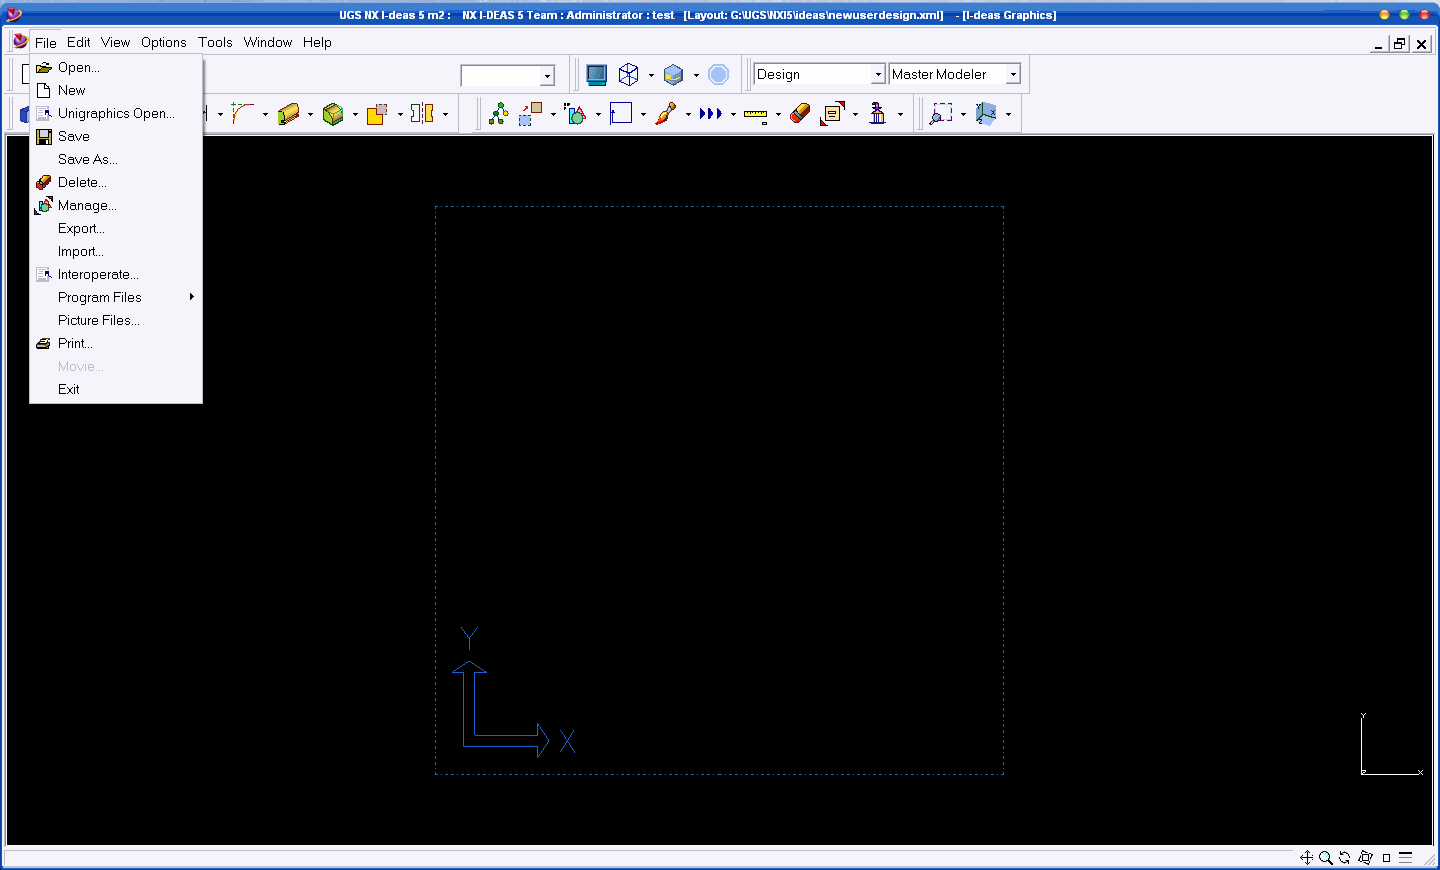Choose Save from File menu

116,136
